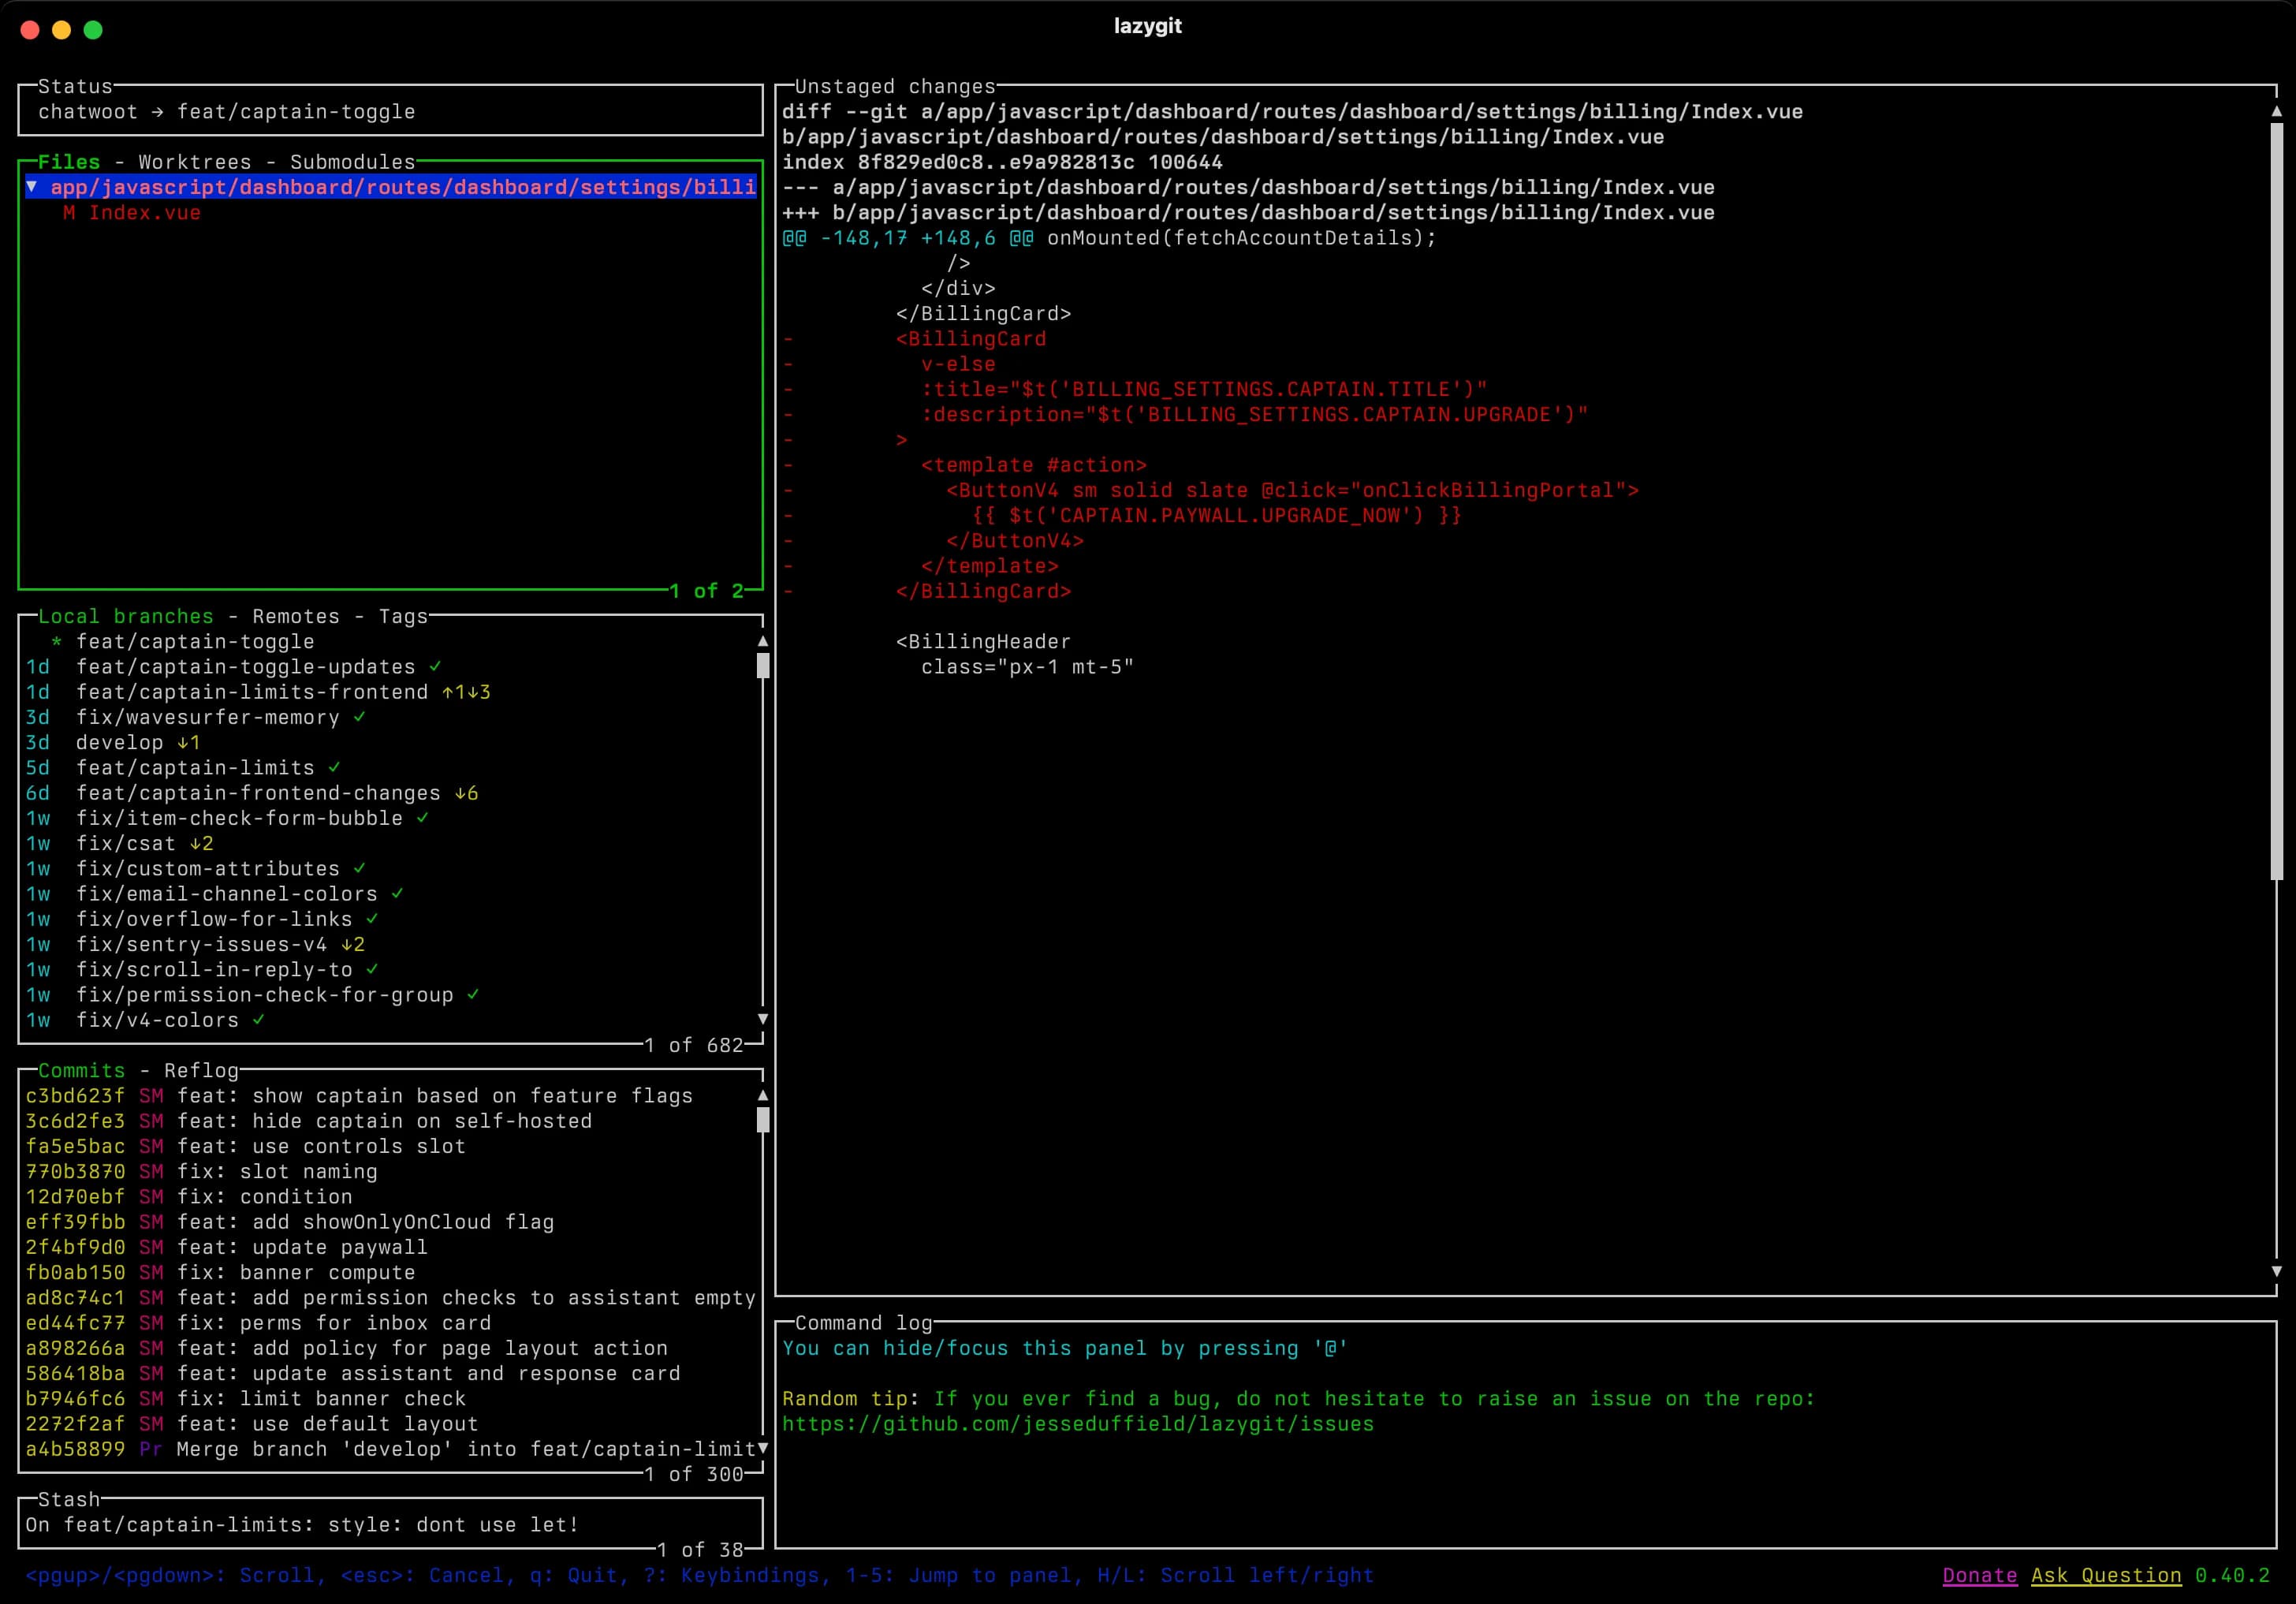
Task: Click the scroll-up arrow on the Local branches scrollbar
Action: pyautogui.click(x=763, y=641)
